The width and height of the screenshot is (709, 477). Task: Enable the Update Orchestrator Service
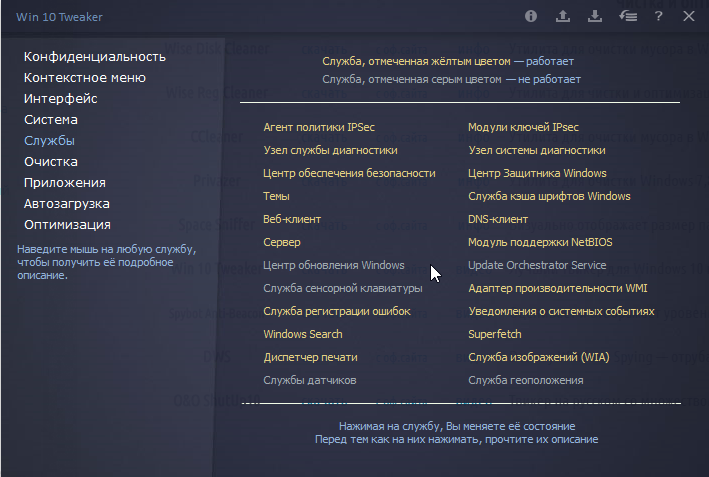click(x=537, y=265)
